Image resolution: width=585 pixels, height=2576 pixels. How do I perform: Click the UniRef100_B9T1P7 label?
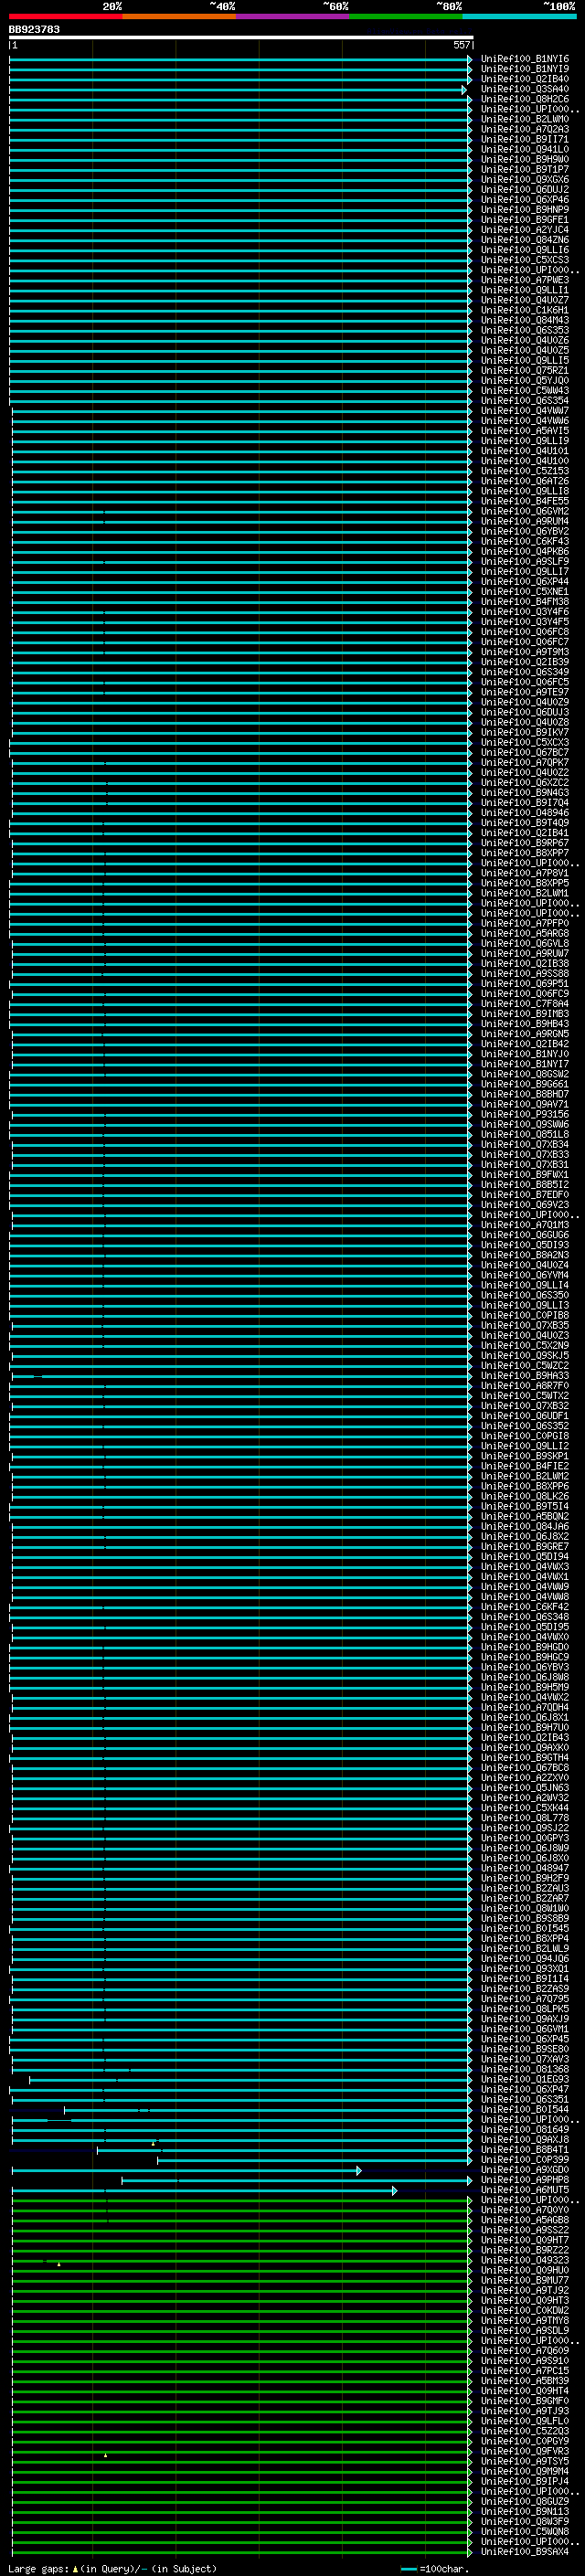pyautogui.click(x=524, y=169)
